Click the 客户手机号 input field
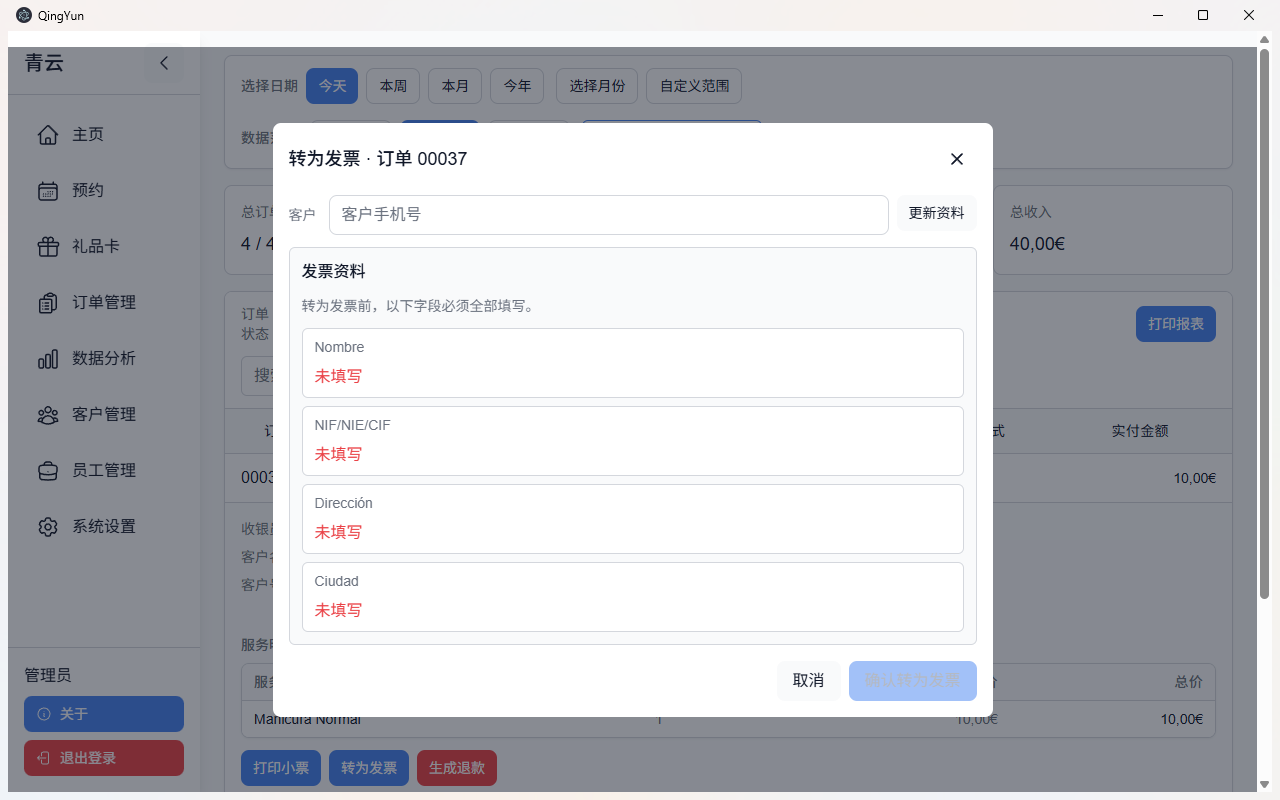 [x=609, y=215]
